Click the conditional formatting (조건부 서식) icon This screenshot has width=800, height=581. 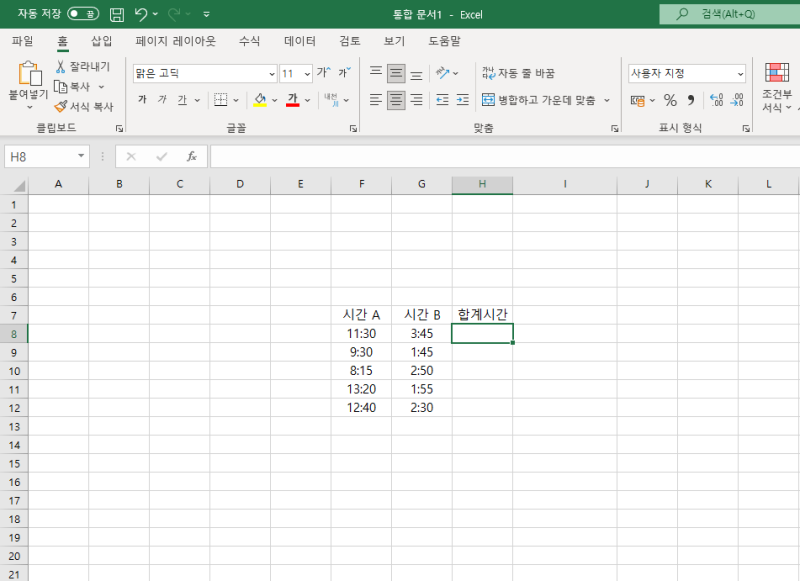point(777,72)
